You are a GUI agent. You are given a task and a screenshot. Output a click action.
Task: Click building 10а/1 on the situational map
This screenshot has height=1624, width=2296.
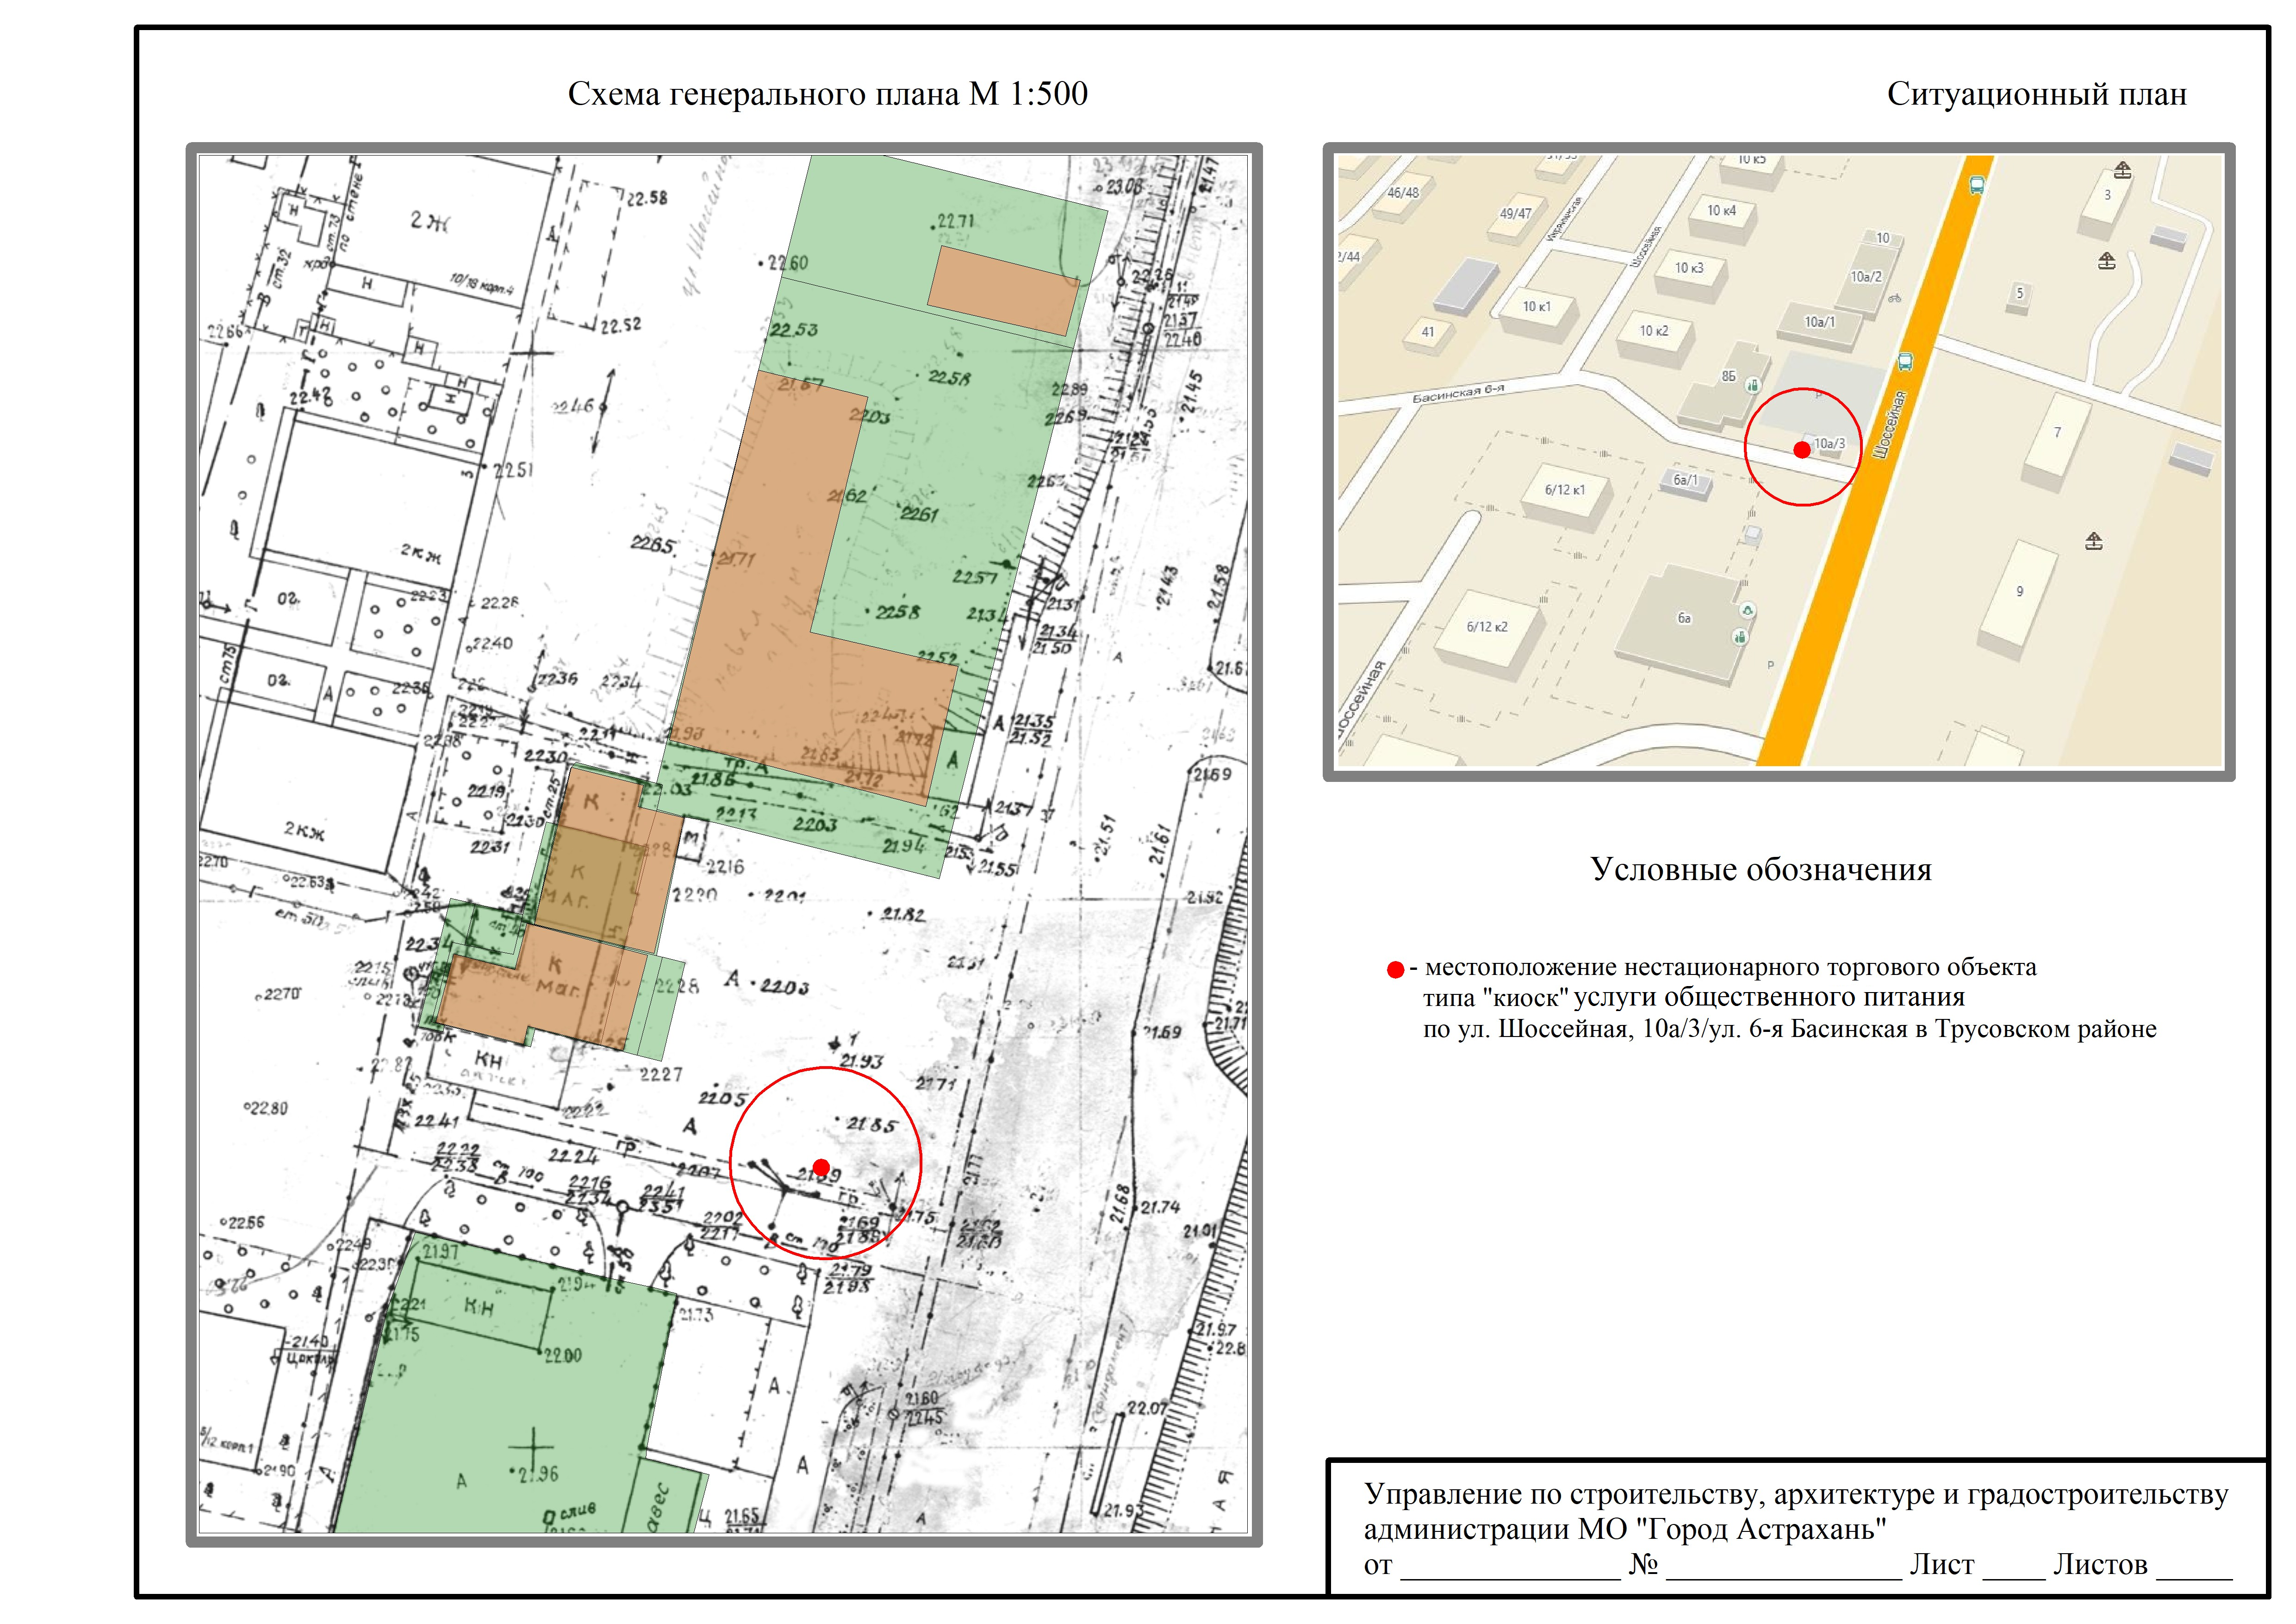[1819, 323]
